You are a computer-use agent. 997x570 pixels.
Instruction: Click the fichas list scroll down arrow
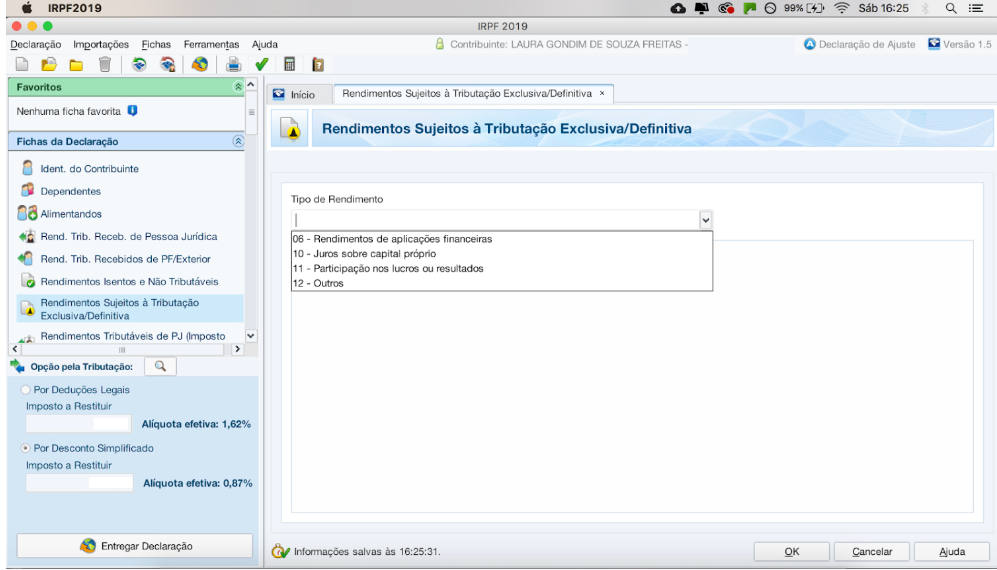[251, 335]
